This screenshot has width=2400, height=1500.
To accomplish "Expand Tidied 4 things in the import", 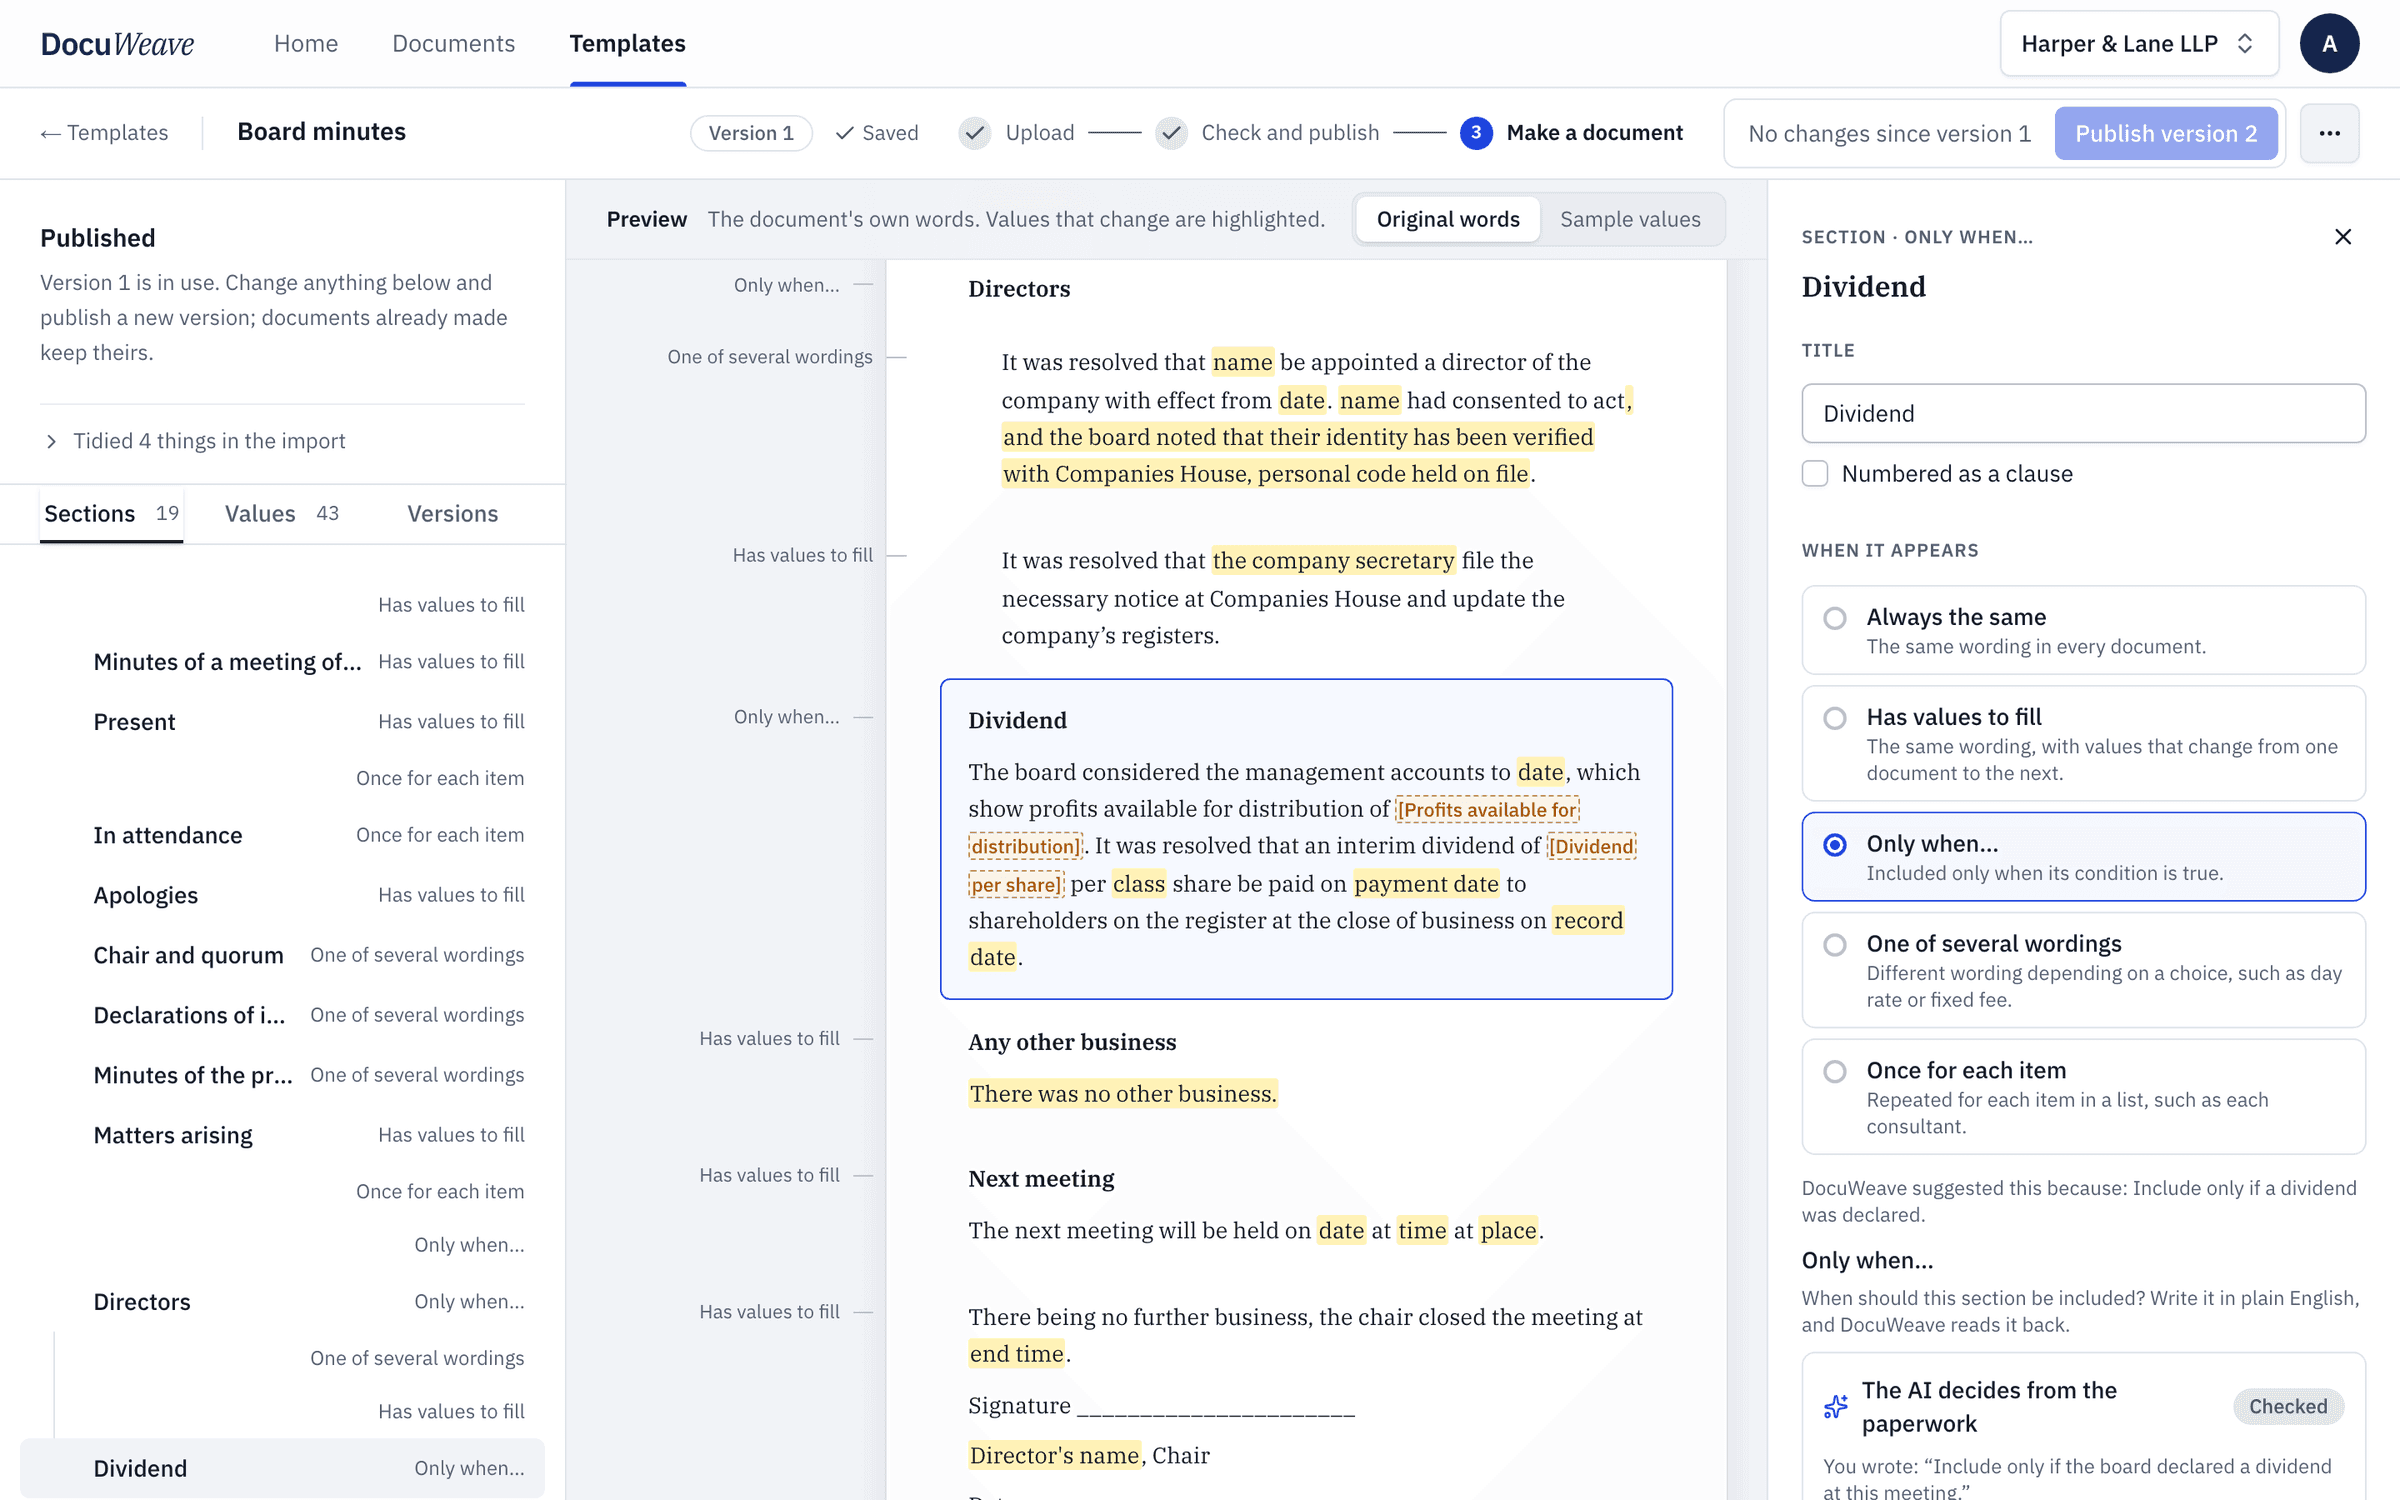I will point(195,441).
